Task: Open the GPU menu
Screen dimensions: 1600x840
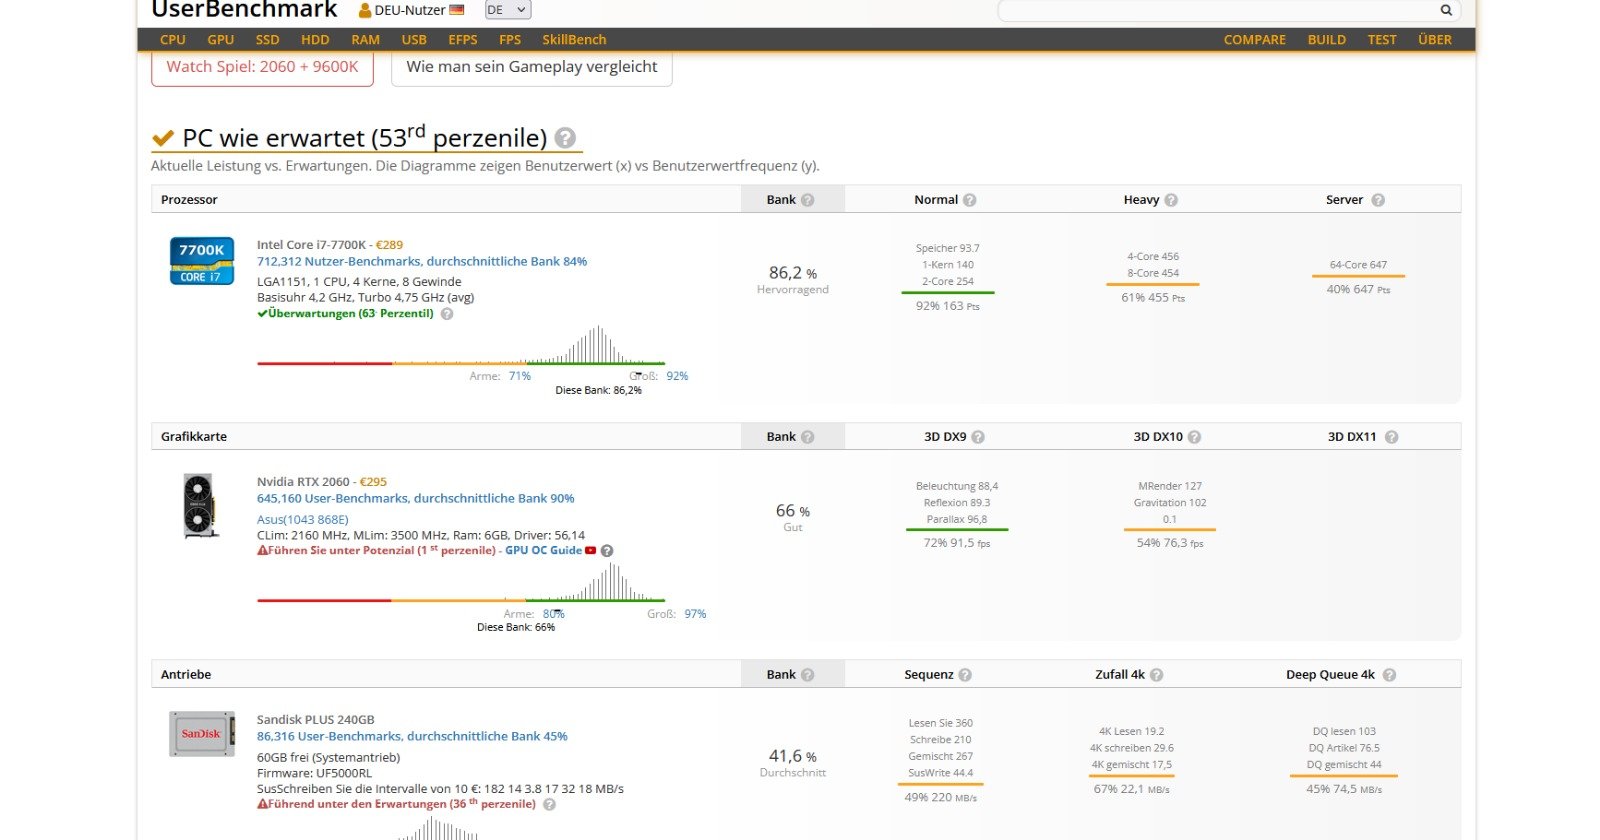Action: 221,40
